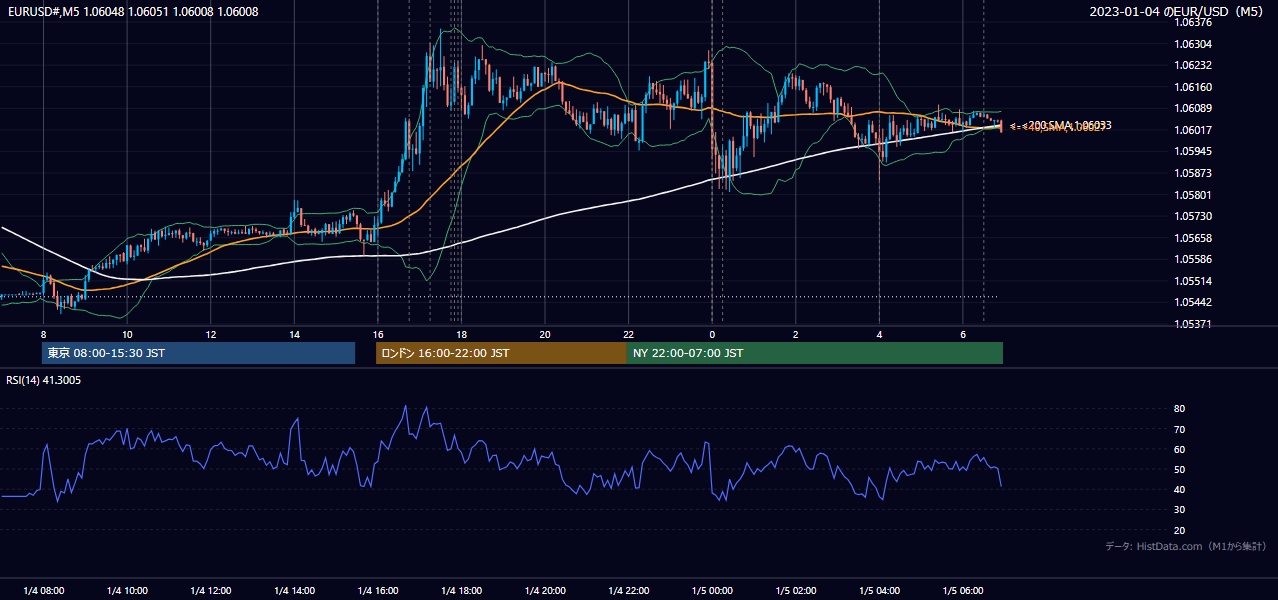Click price axis label 1.06089

[1192, 108]
